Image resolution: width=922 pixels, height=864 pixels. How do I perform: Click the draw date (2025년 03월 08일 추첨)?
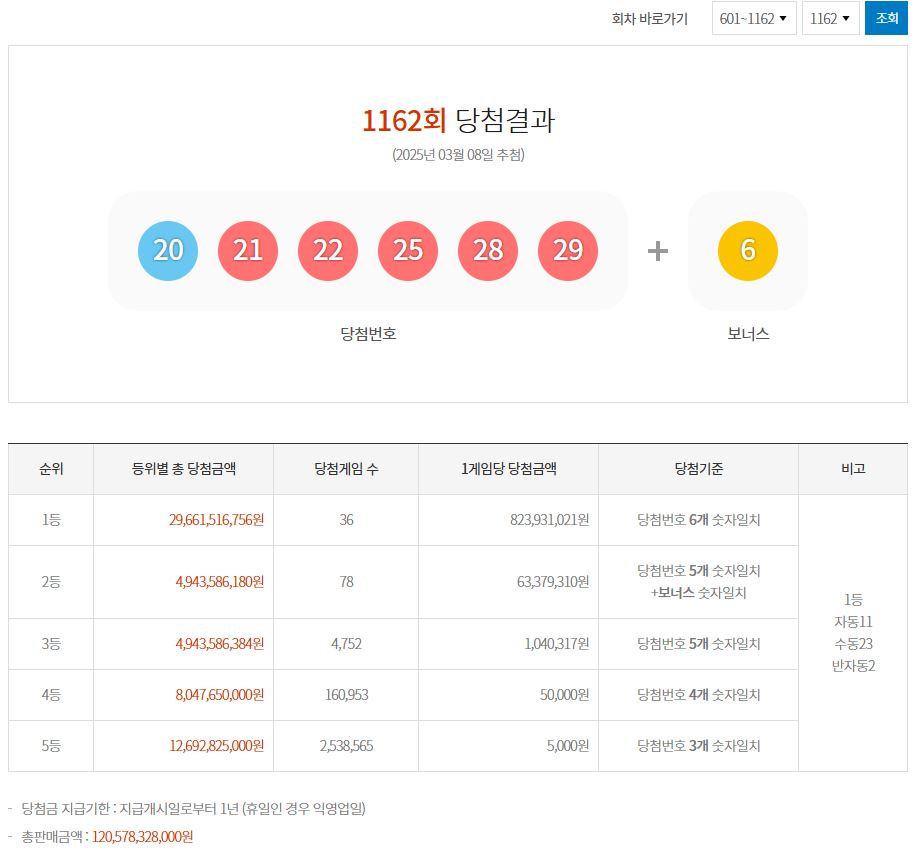(x=458, y=155)
